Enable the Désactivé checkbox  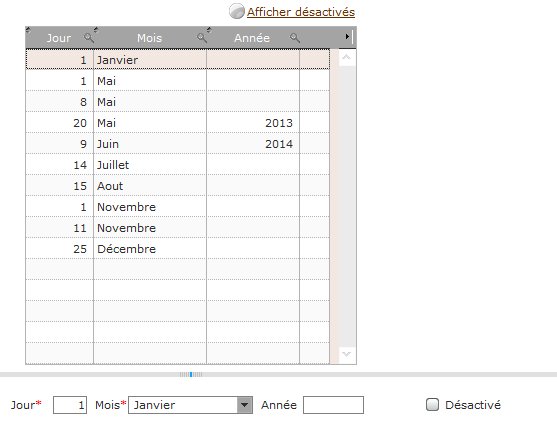pyautogui.click(x=432, y=404)
